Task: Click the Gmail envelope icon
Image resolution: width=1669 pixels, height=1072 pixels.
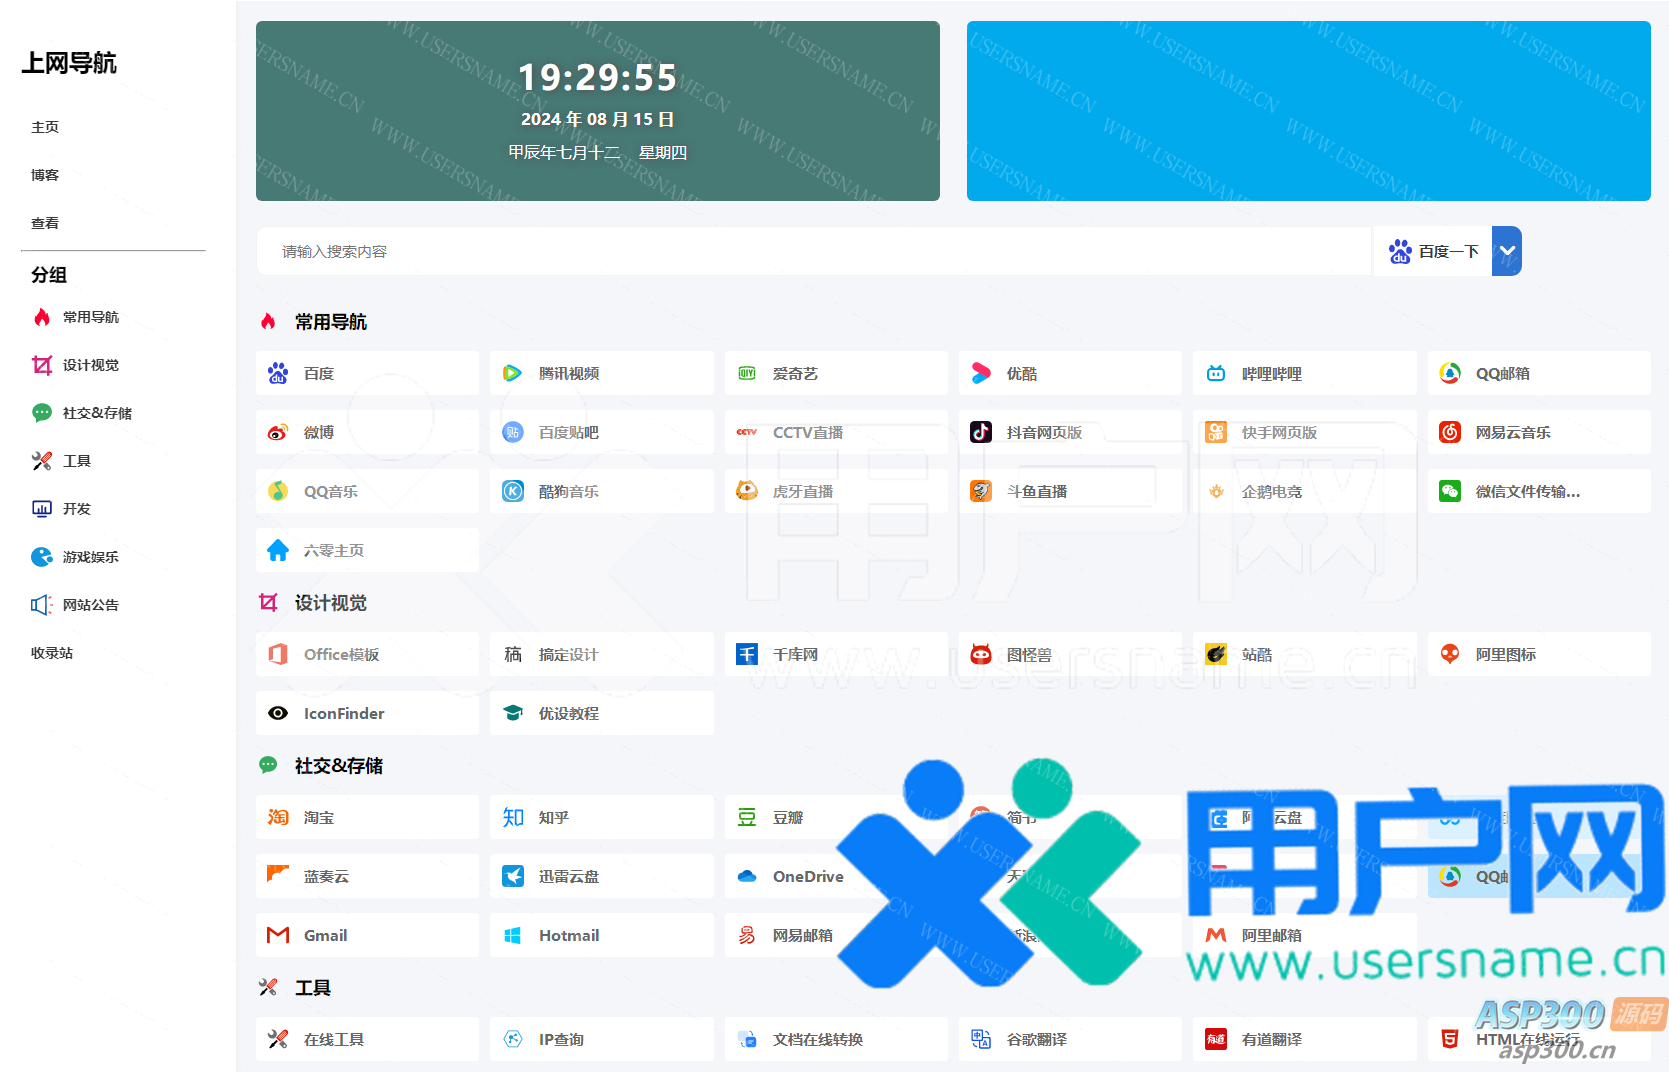Action: point(278,935)
